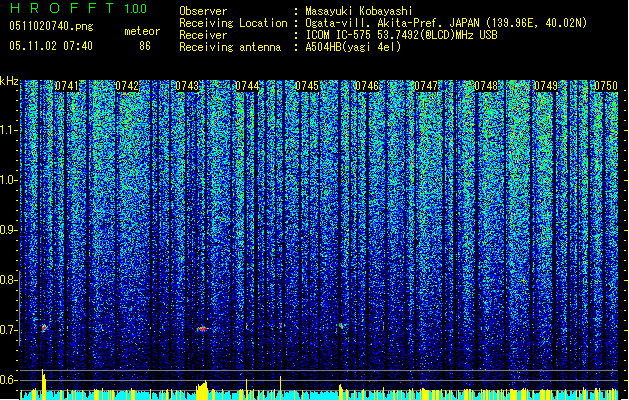Click the kHz axis unit label
This screenshot has height=400, width=629.
(9, 81)
